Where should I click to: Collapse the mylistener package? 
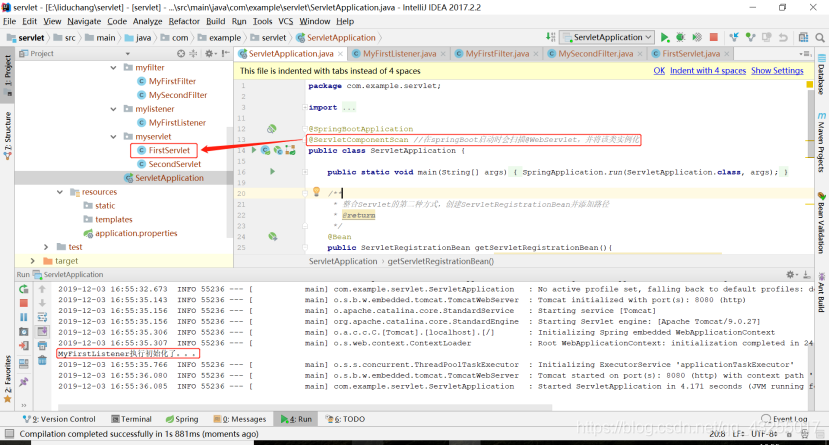click(x=113, y=109)
